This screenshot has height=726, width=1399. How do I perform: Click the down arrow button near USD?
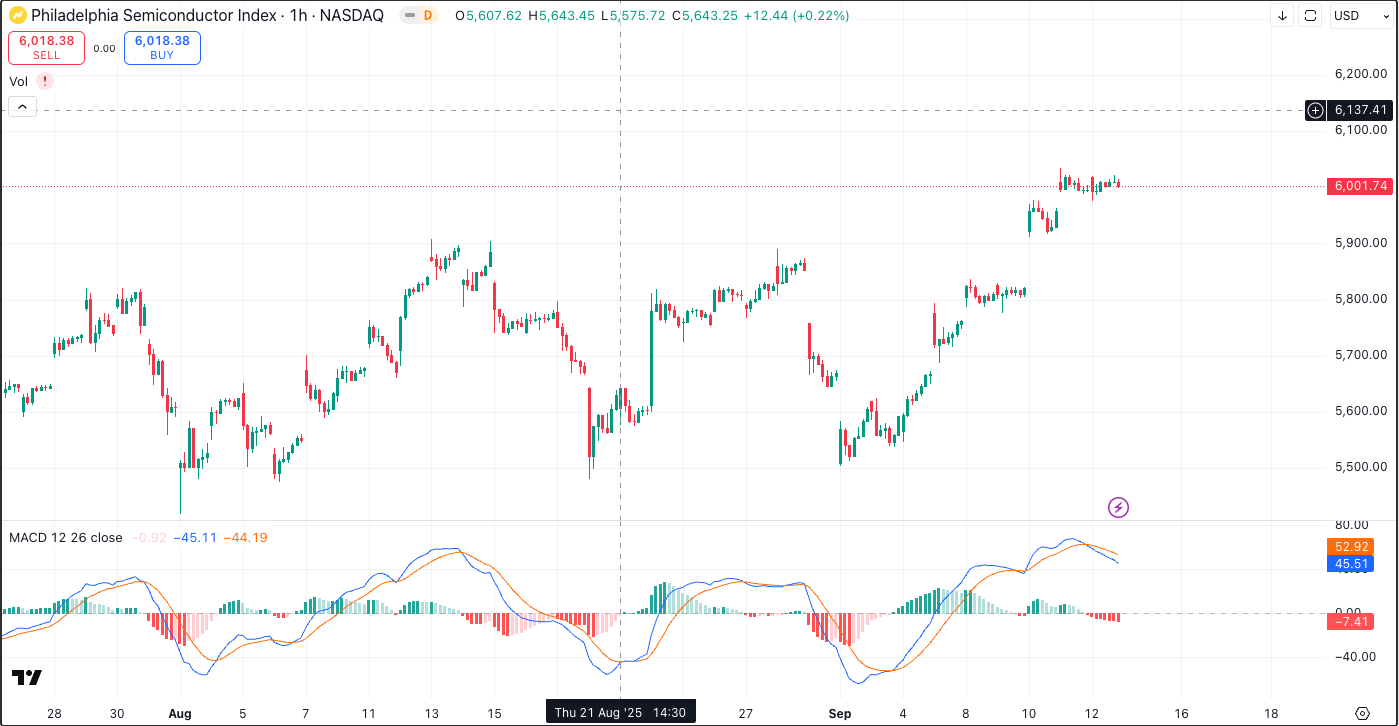click(x=1283, y=16)
